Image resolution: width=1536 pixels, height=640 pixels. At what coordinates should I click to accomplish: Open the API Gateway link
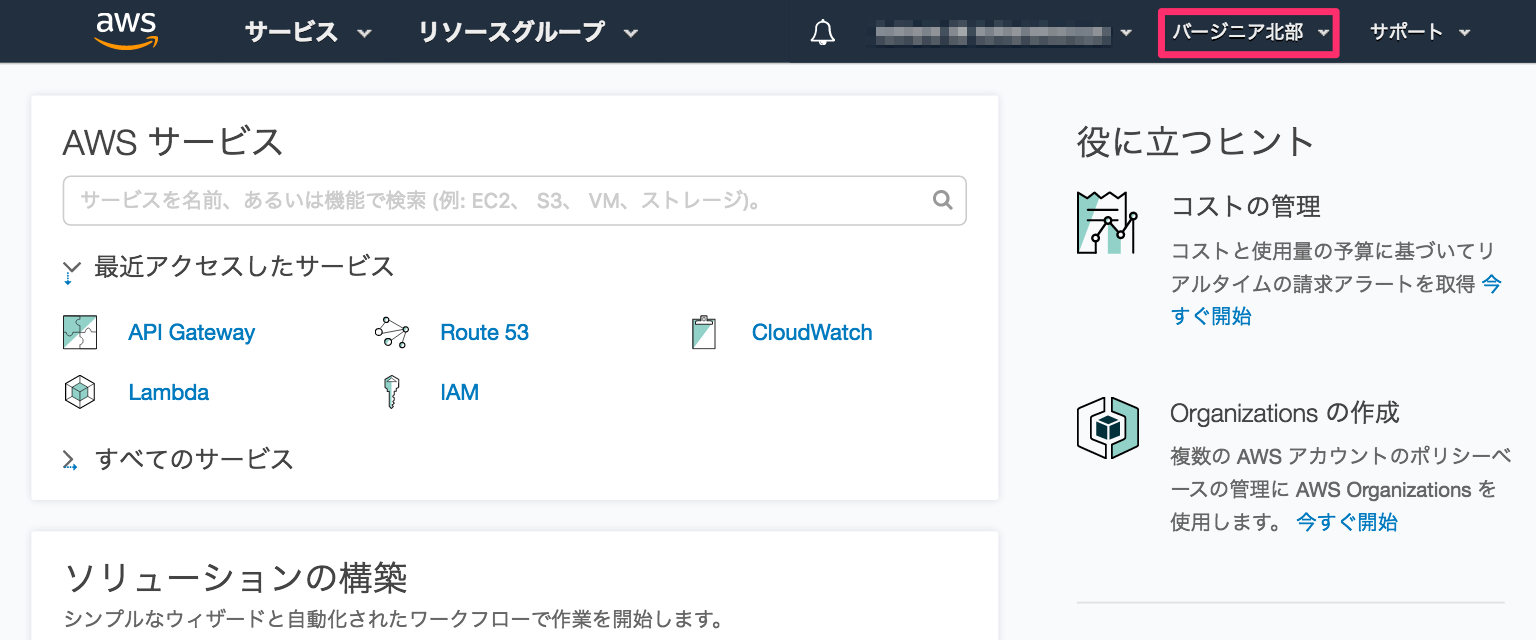point(192,333)
